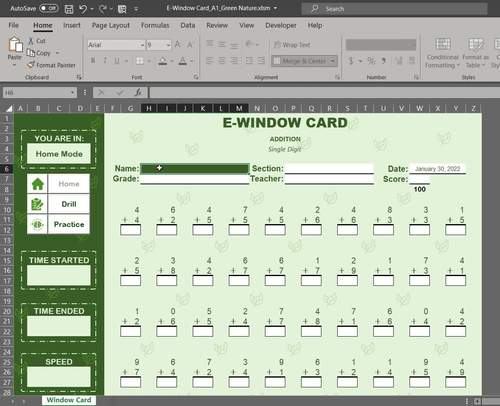
Task: Select the Window Card sheet tab
Action: click(69, 400)
